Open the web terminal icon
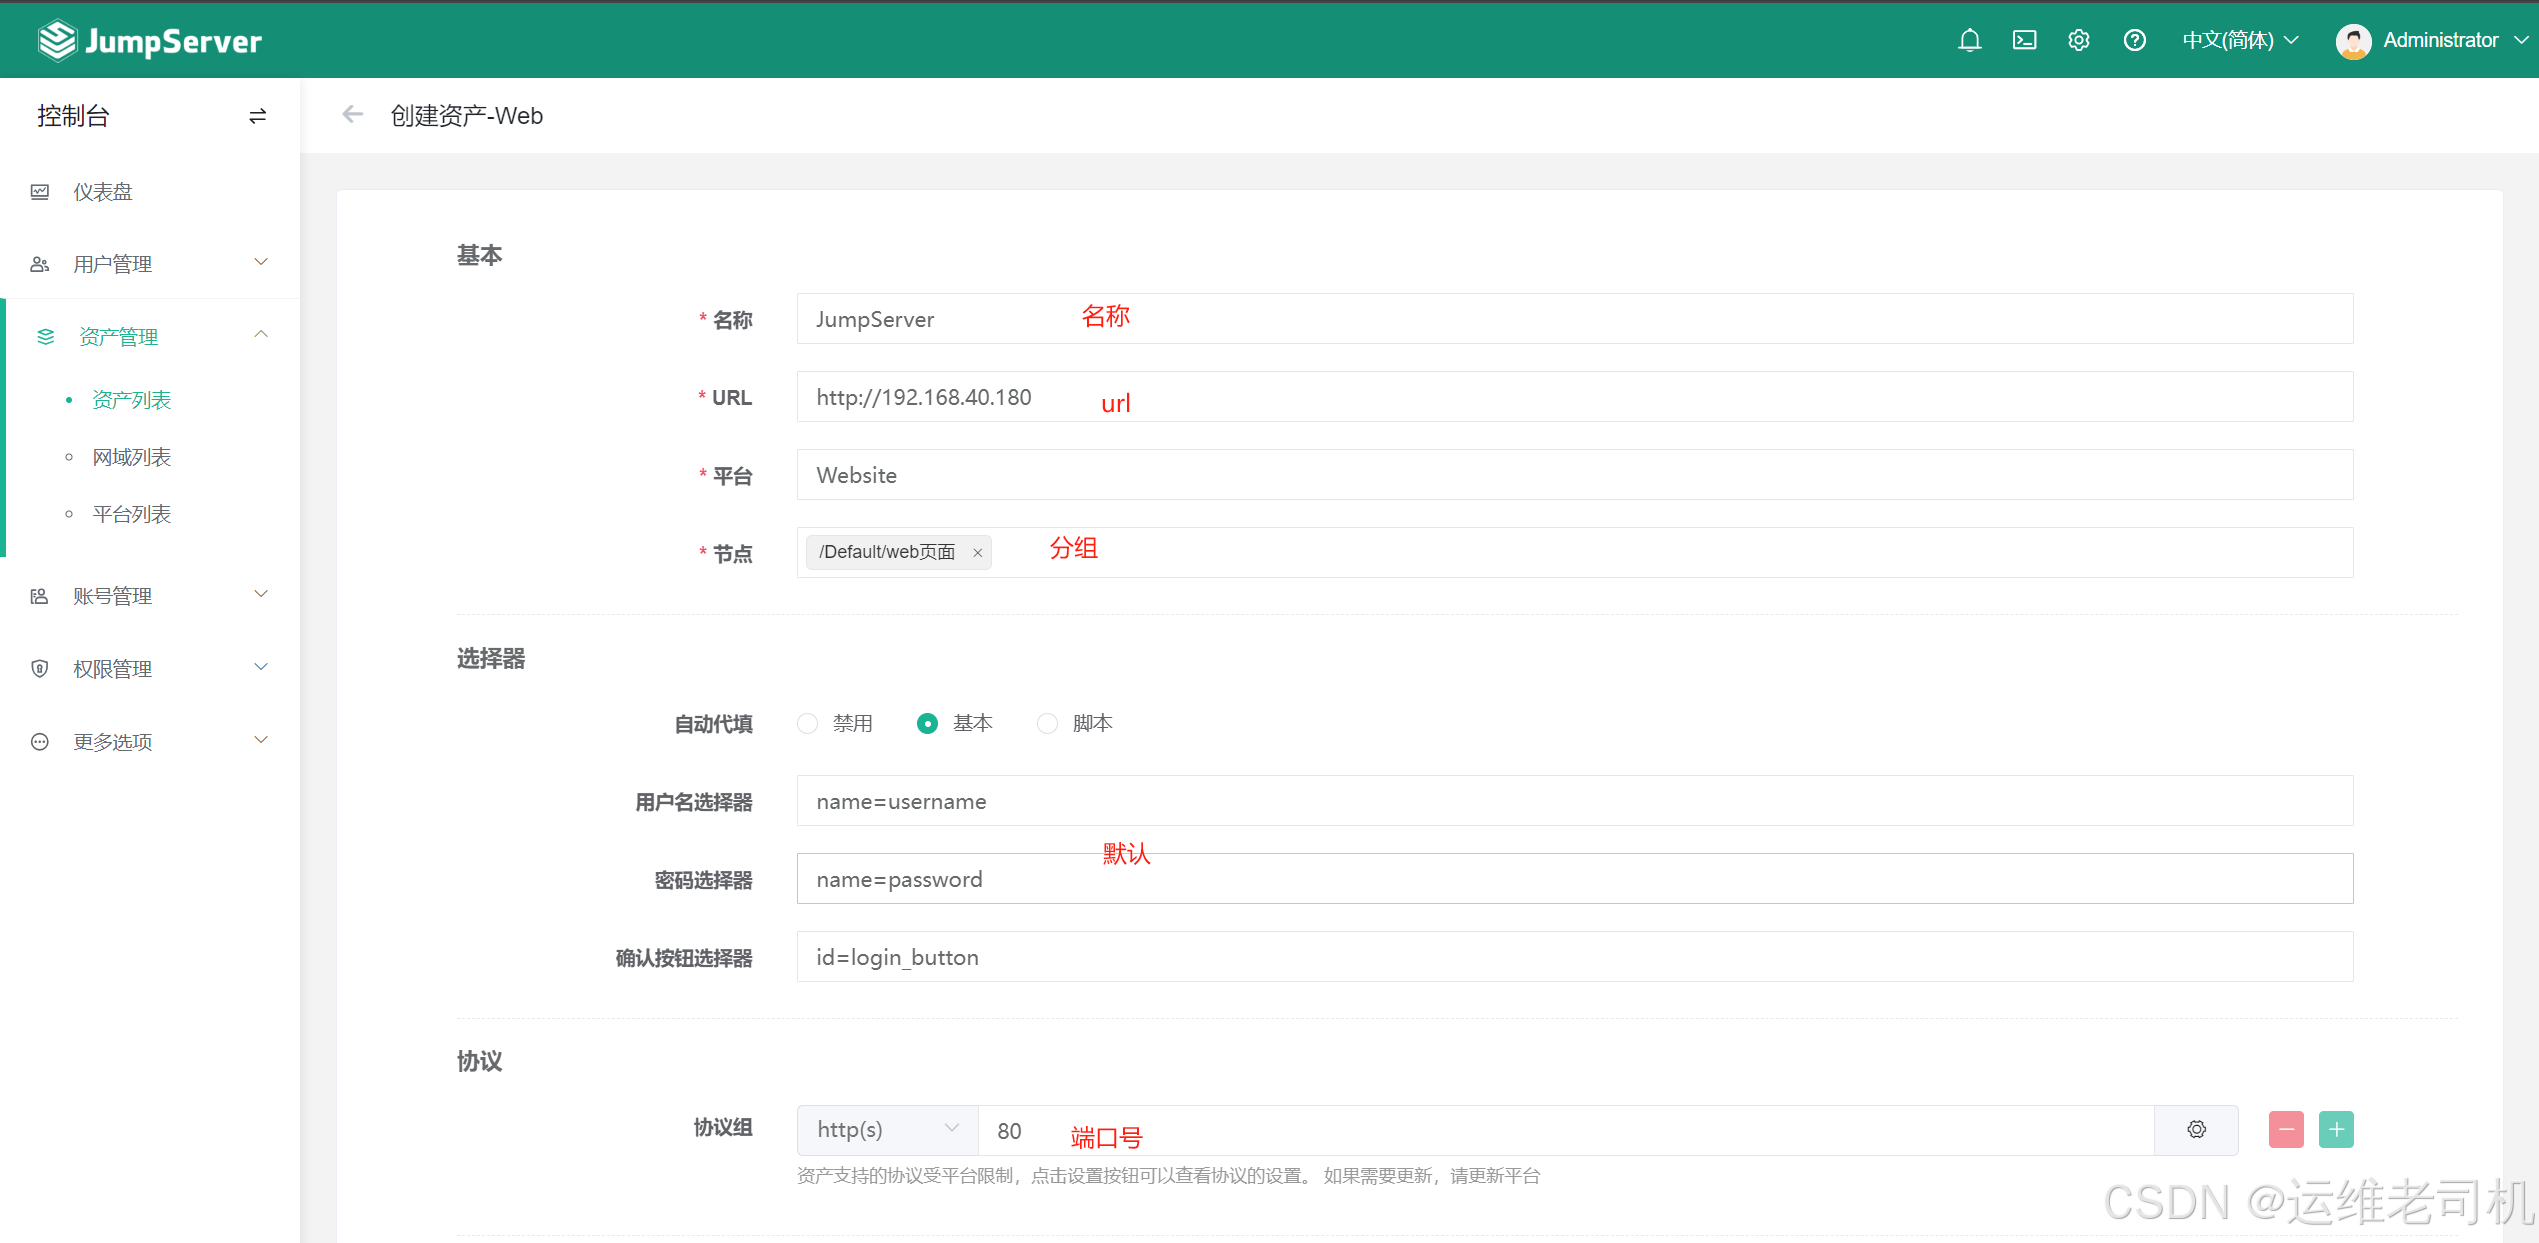Screen dimensions: 2539x1243 click(x=2024, y=40)
